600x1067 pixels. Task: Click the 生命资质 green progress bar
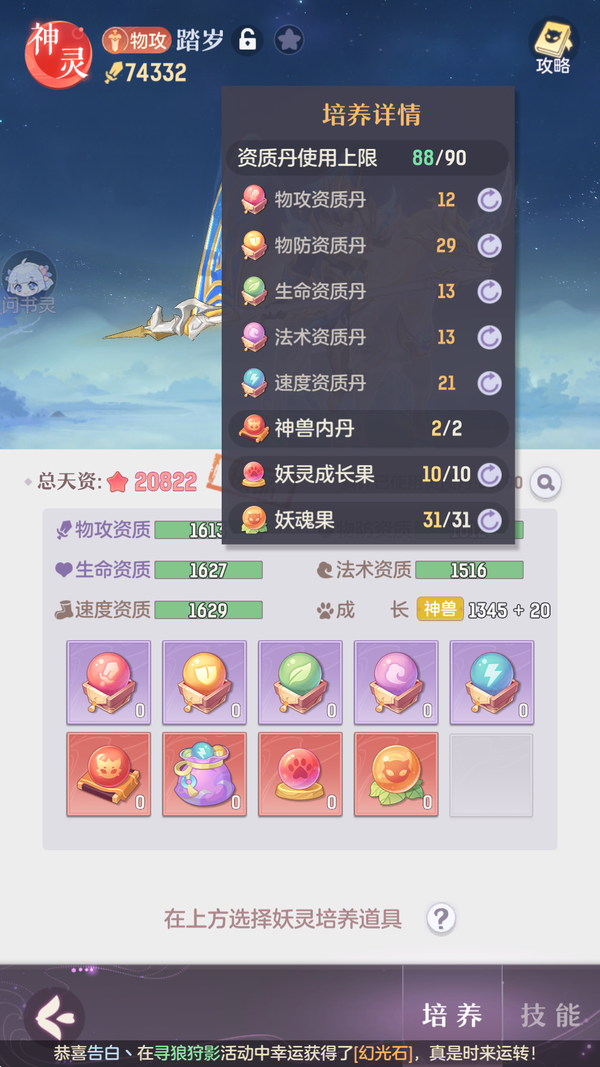[208, 570]
